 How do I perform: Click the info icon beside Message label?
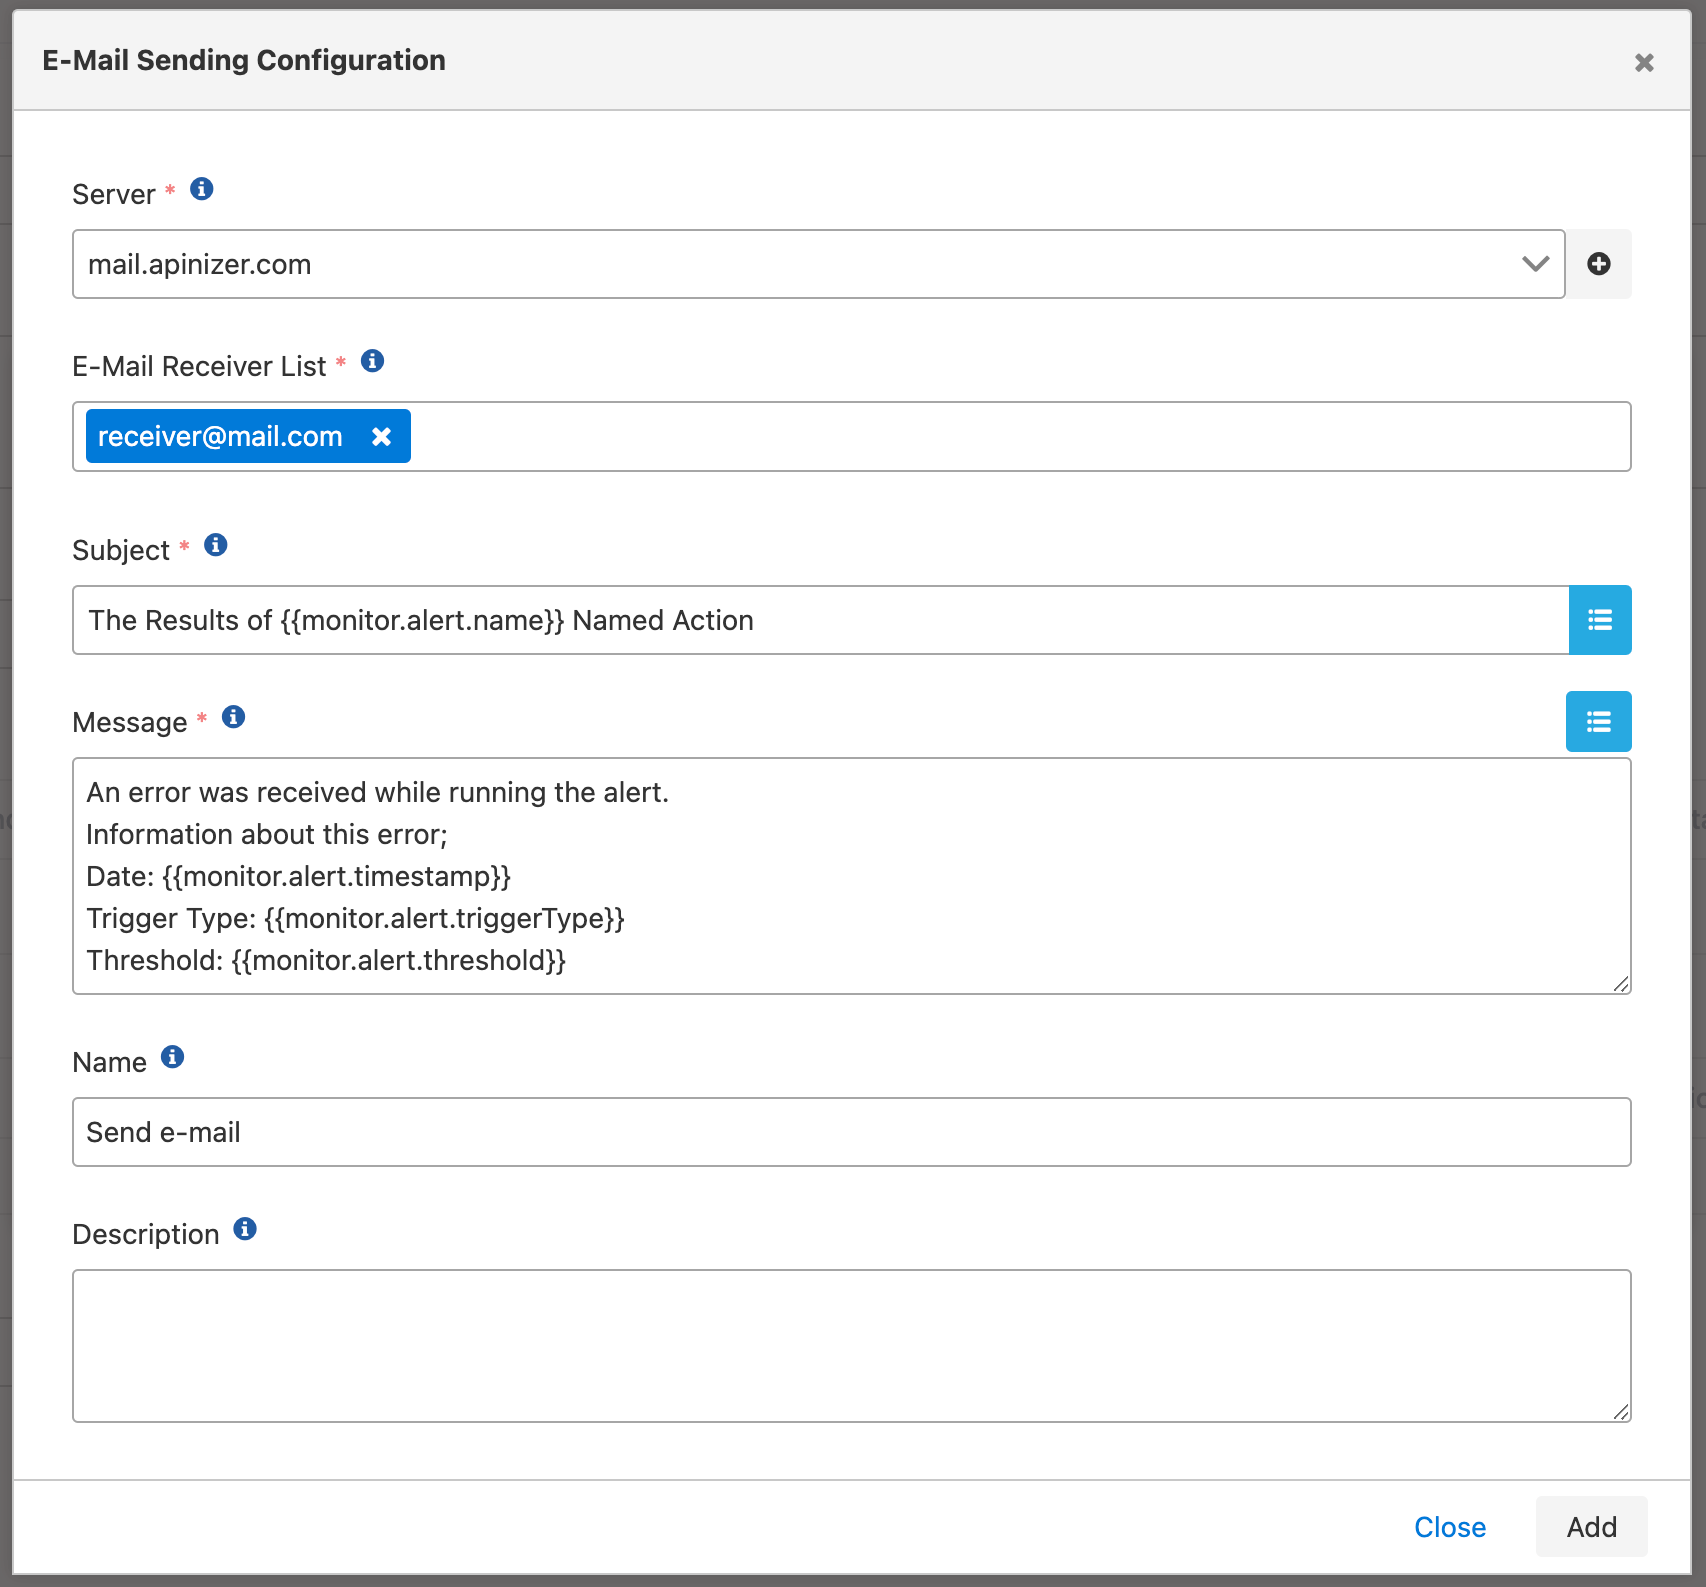[x=233, y=717]
